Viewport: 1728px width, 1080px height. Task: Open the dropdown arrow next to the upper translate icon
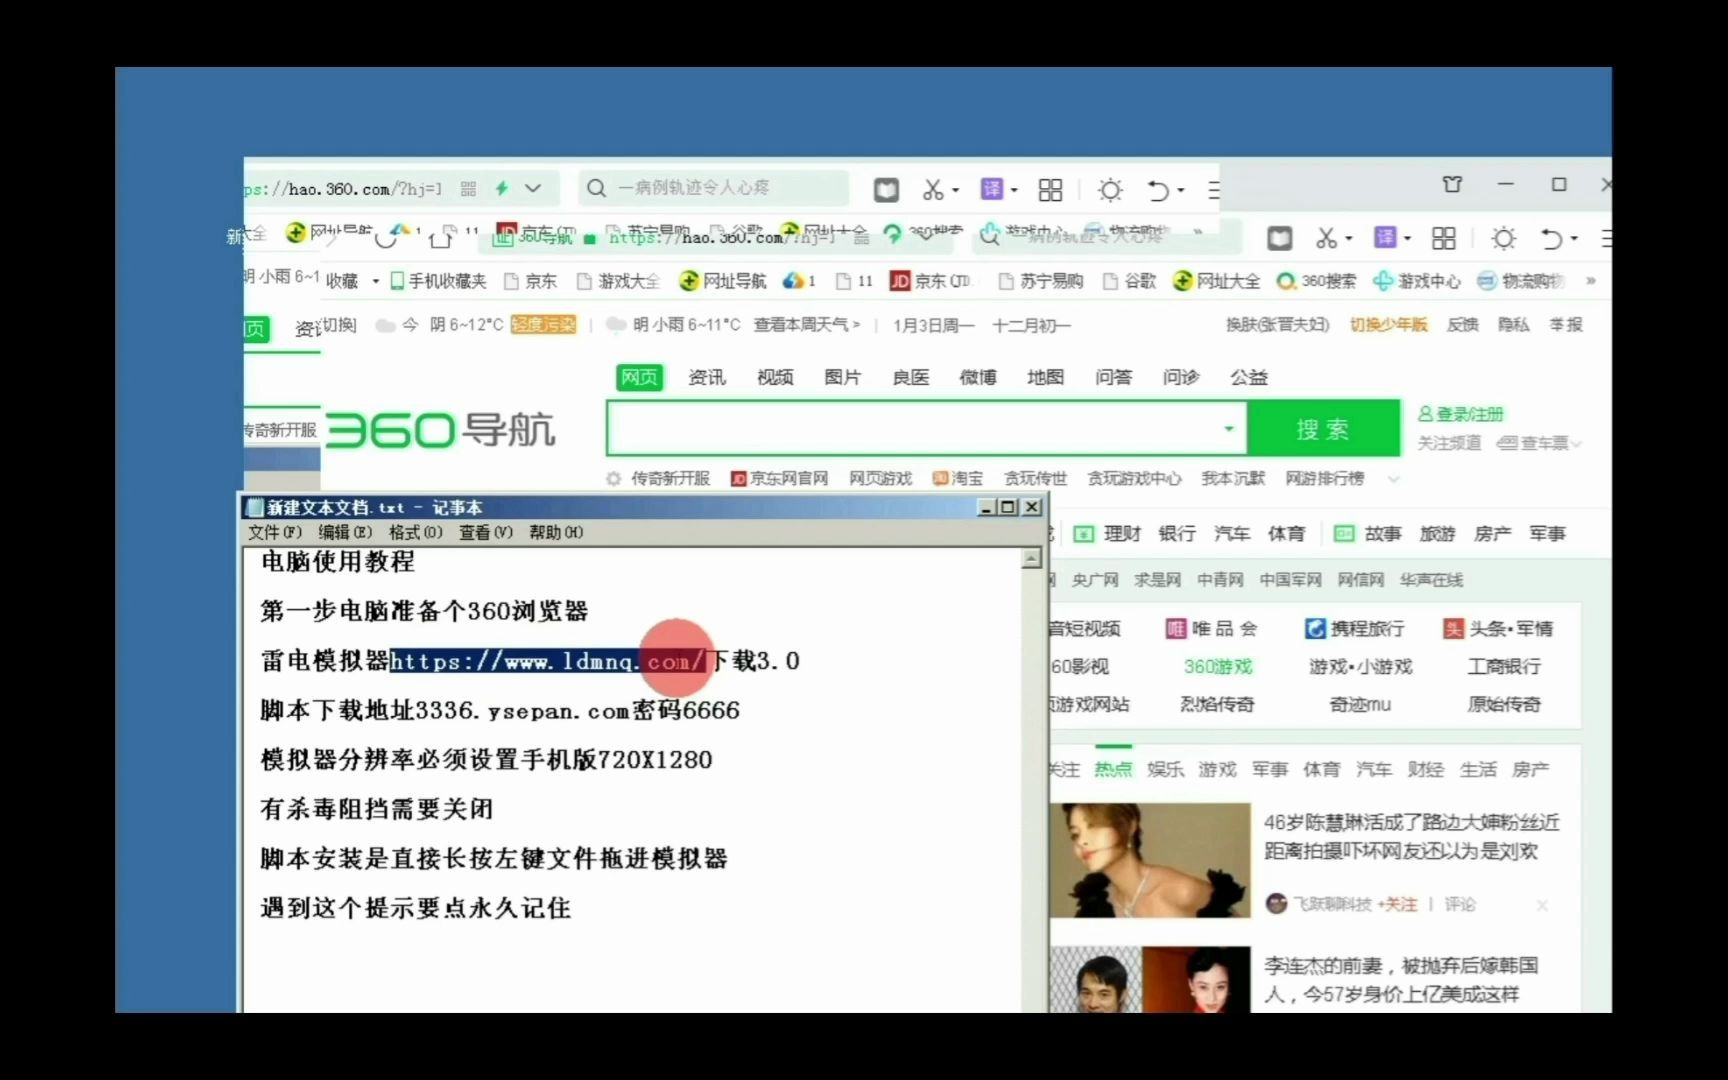pyautogui.click(x=1014, y=190)
